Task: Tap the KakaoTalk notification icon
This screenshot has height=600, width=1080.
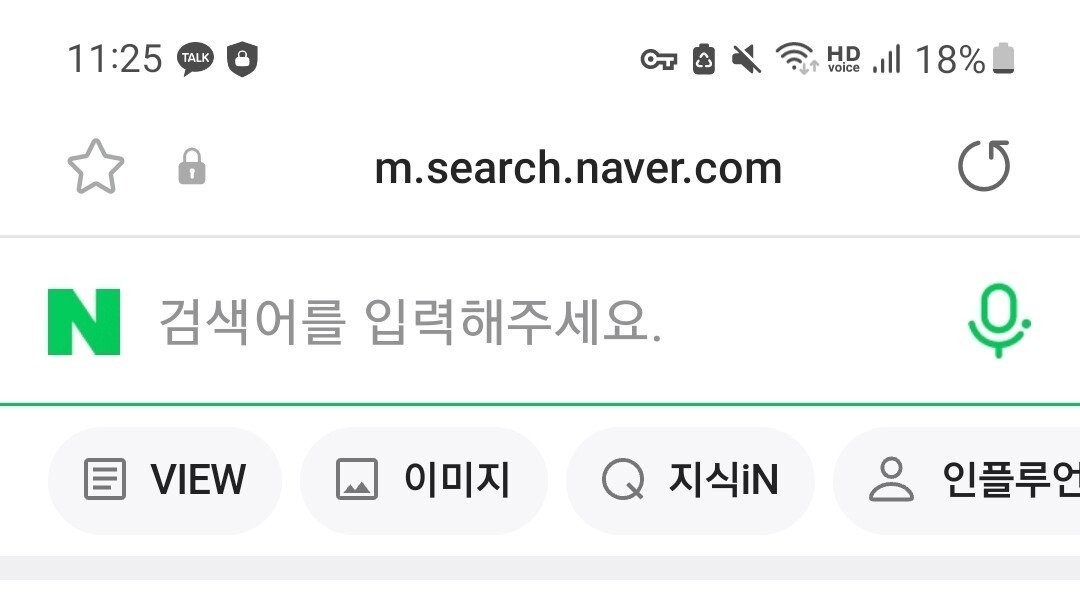Action: click(195, 59)
